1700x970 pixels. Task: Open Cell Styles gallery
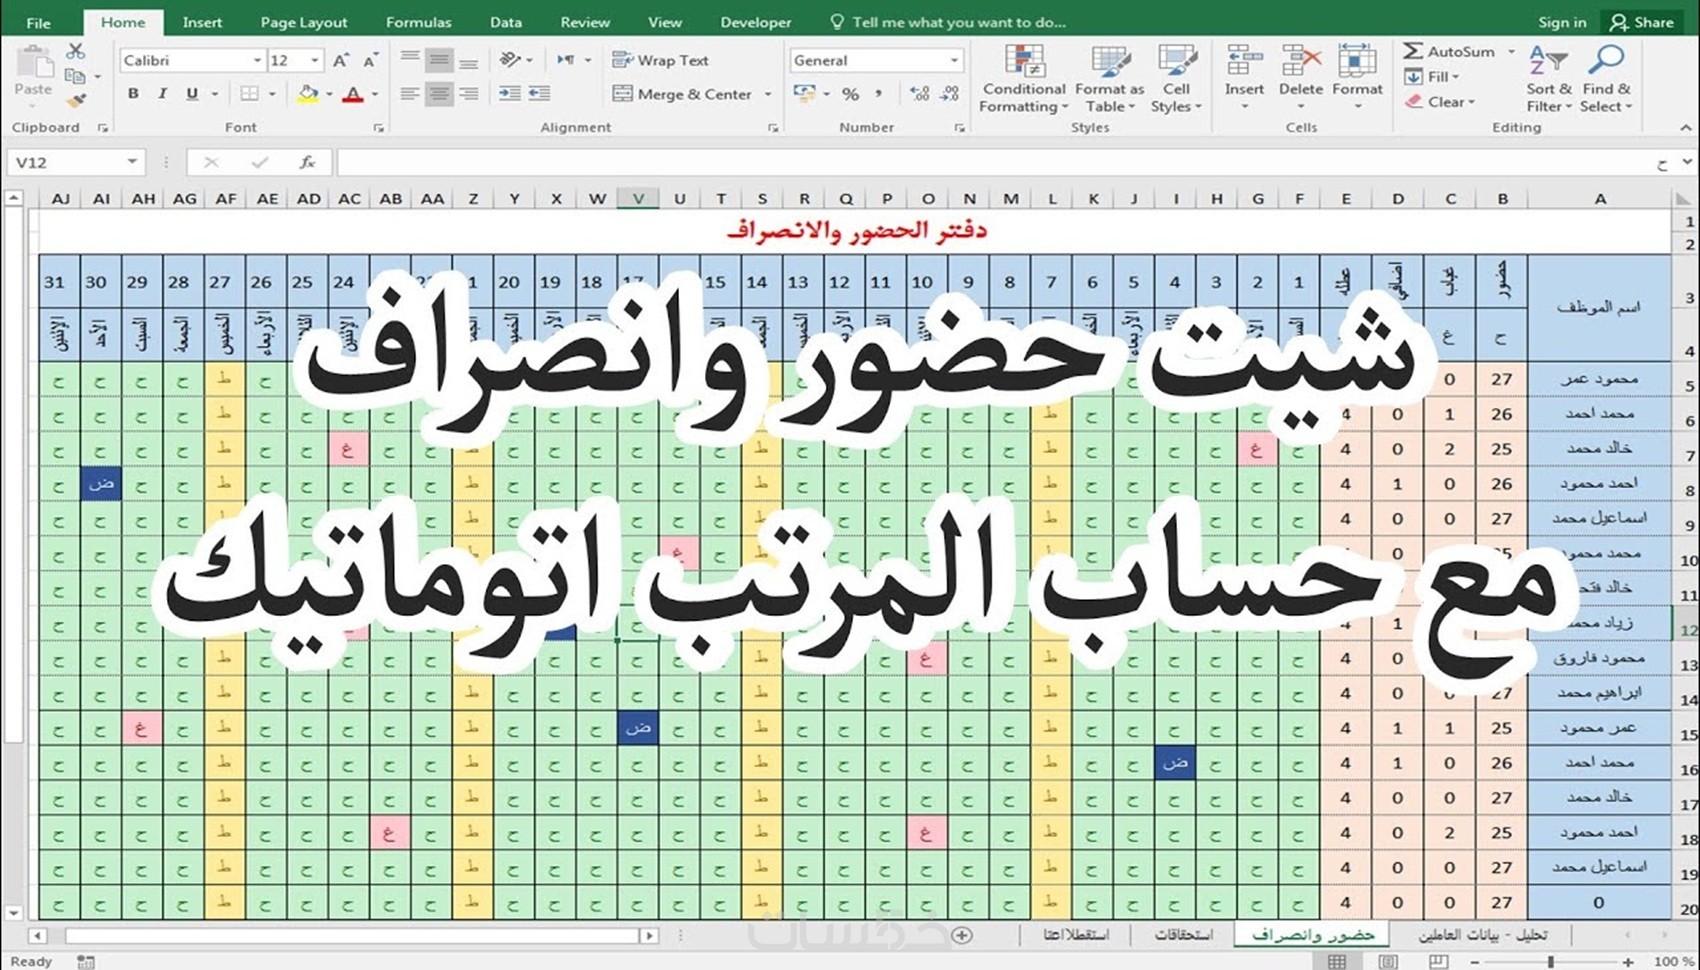click(x=1176, y=79)
